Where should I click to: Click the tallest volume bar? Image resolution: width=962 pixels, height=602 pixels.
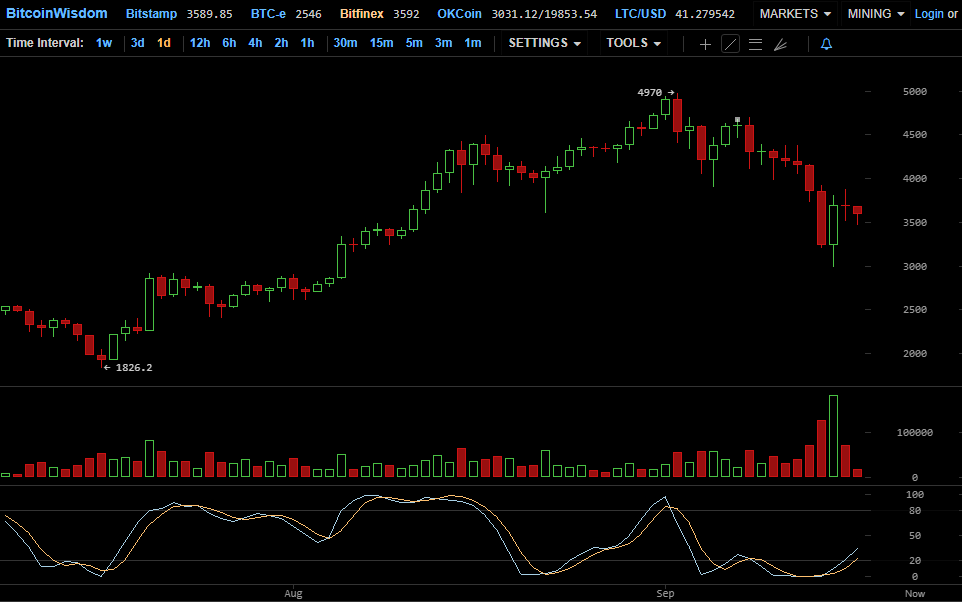(833, 437)
